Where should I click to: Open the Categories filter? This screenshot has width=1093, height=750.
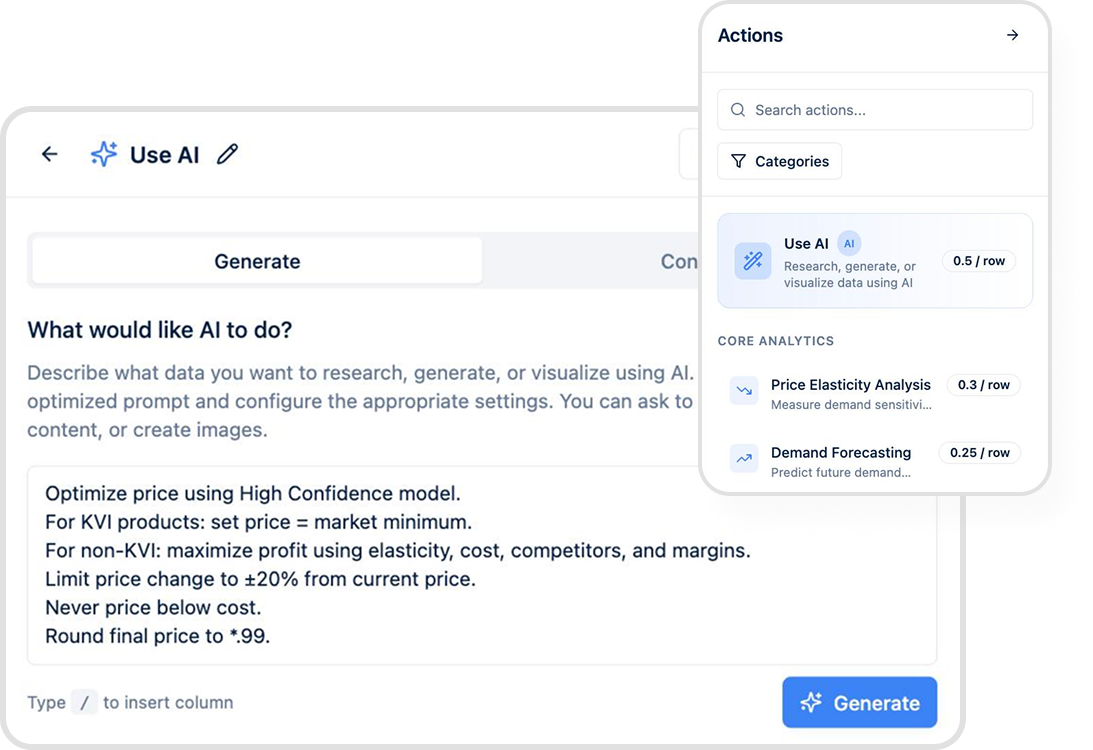coord(779,161)
